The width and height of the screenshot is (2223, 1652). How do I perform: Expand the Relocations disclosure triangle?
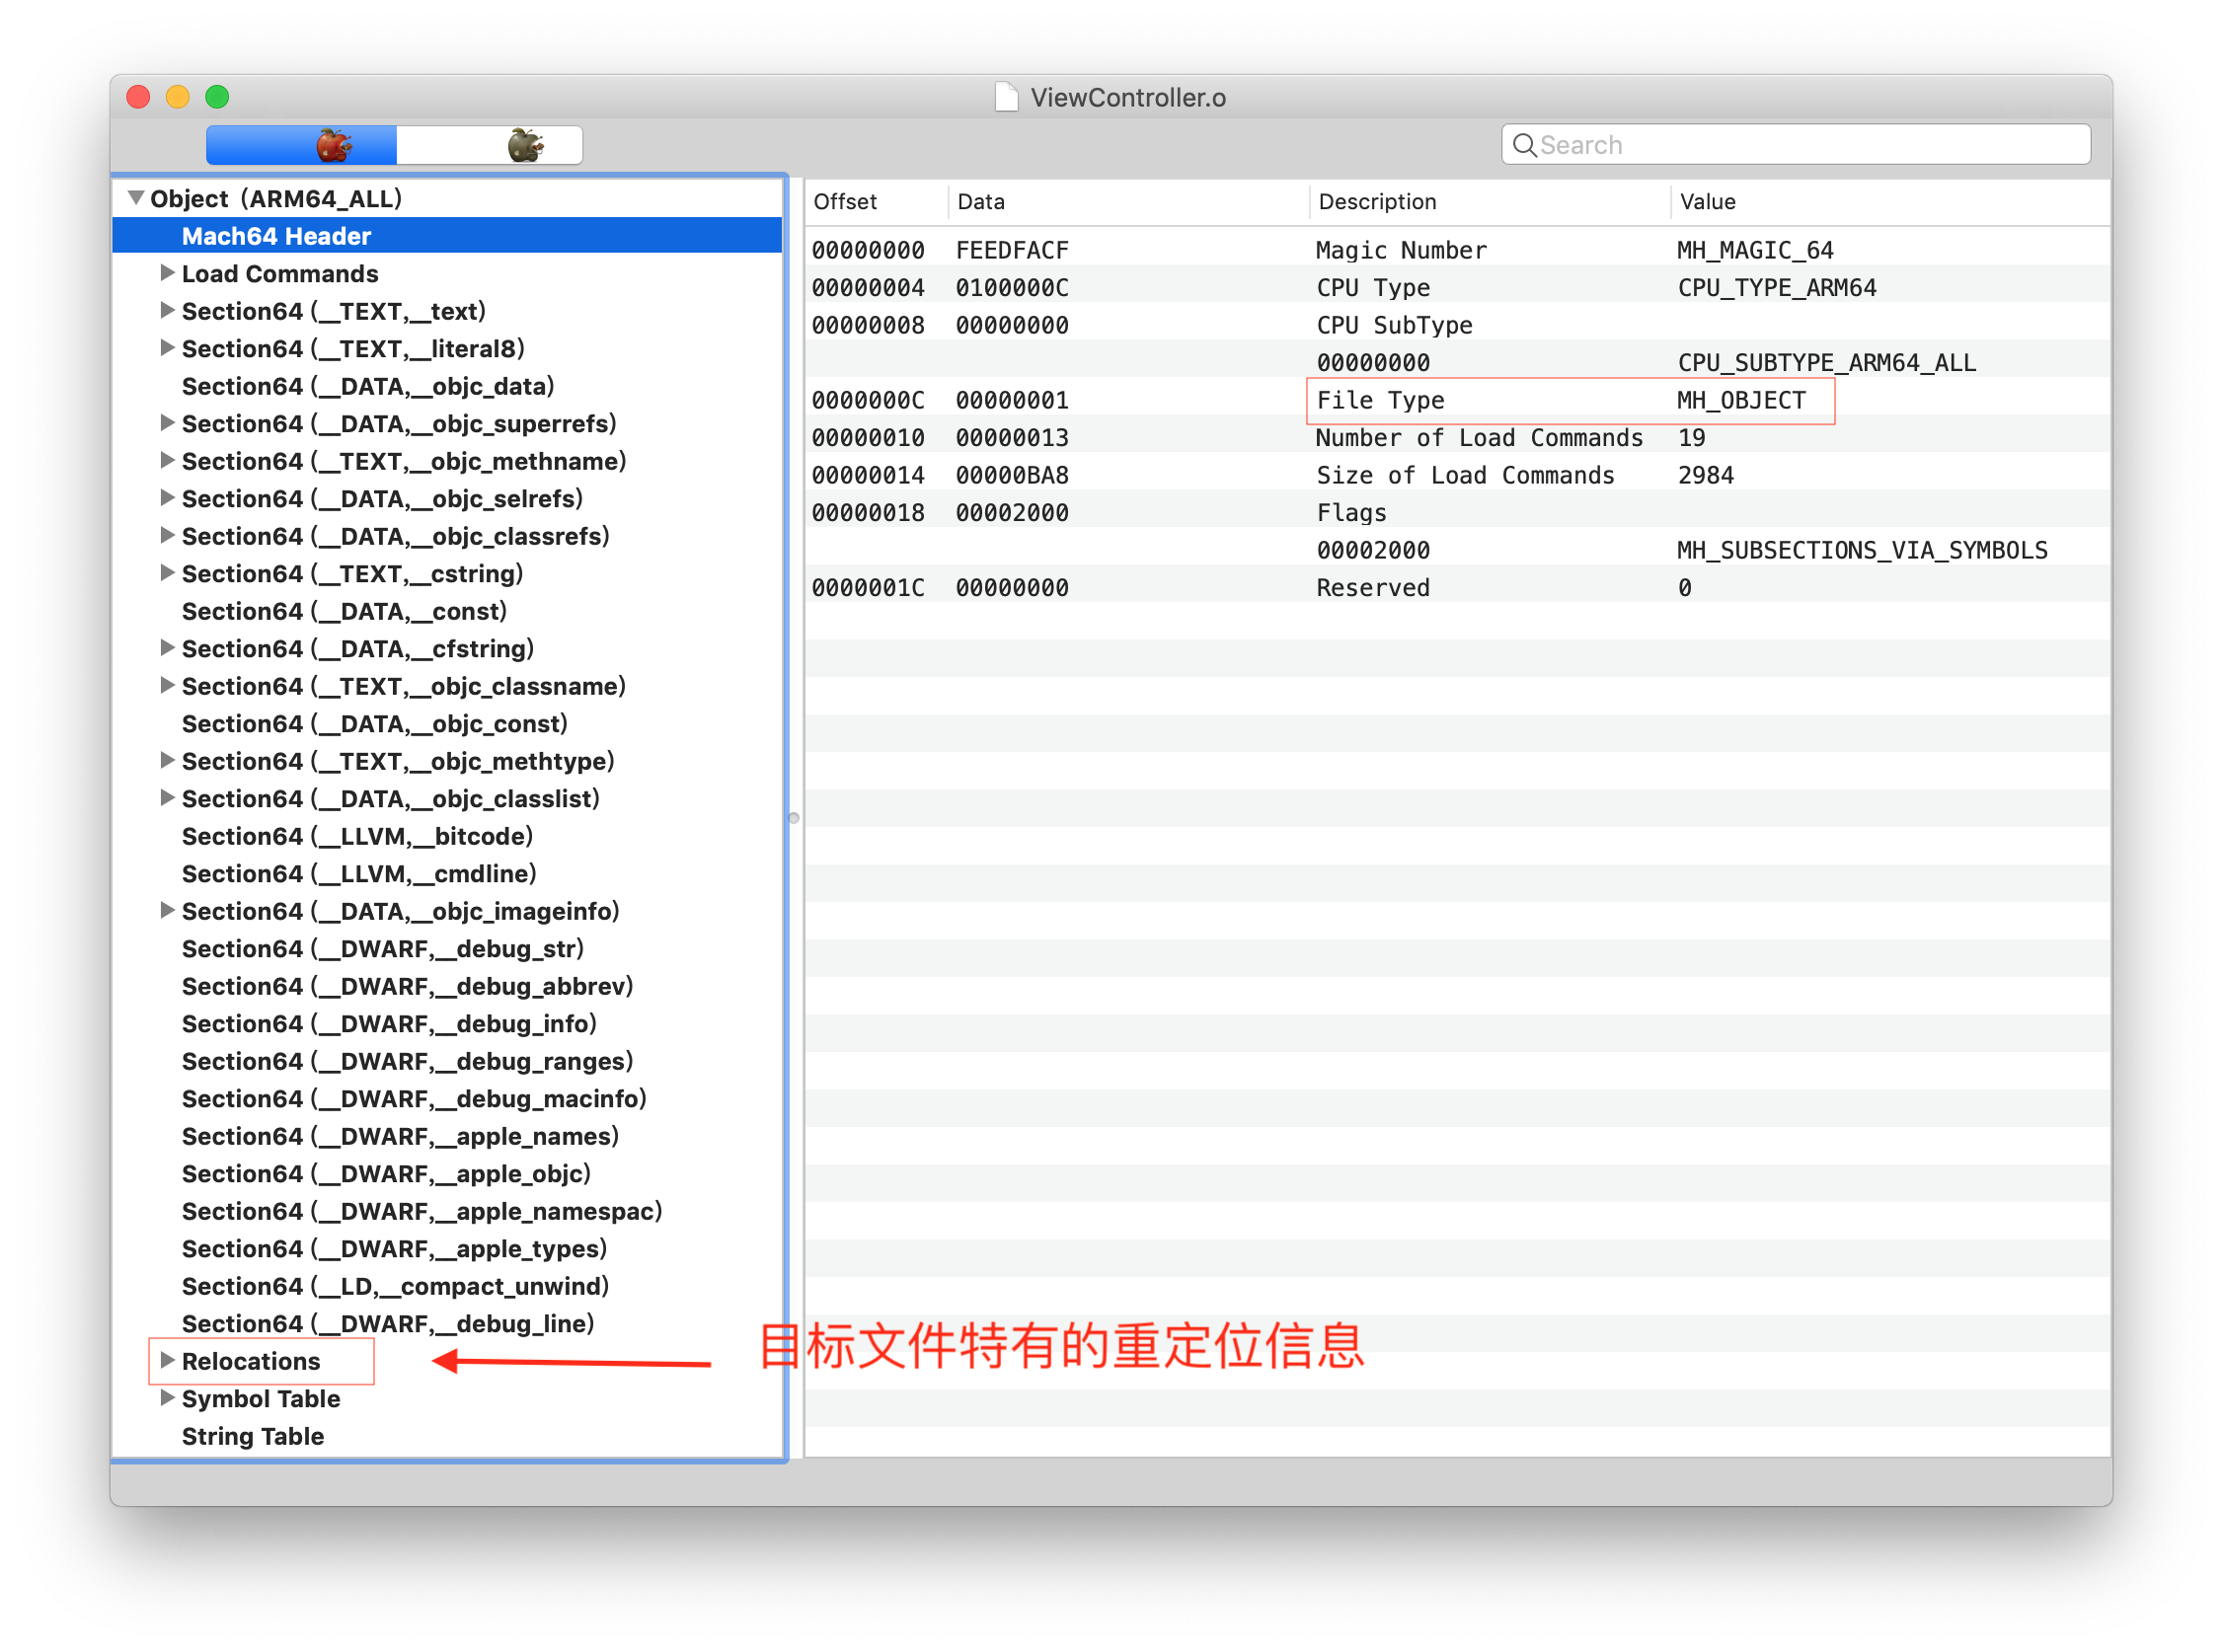click(167, 1360)
